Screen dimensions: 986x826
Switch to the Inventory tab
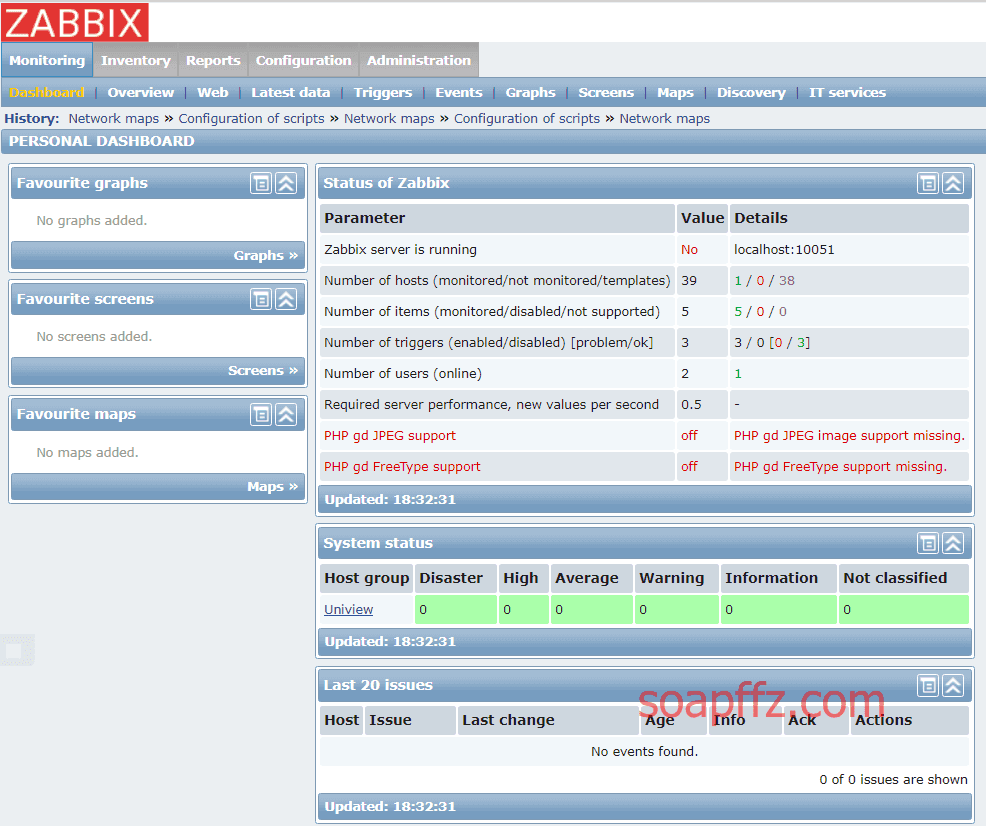[136, 60]
